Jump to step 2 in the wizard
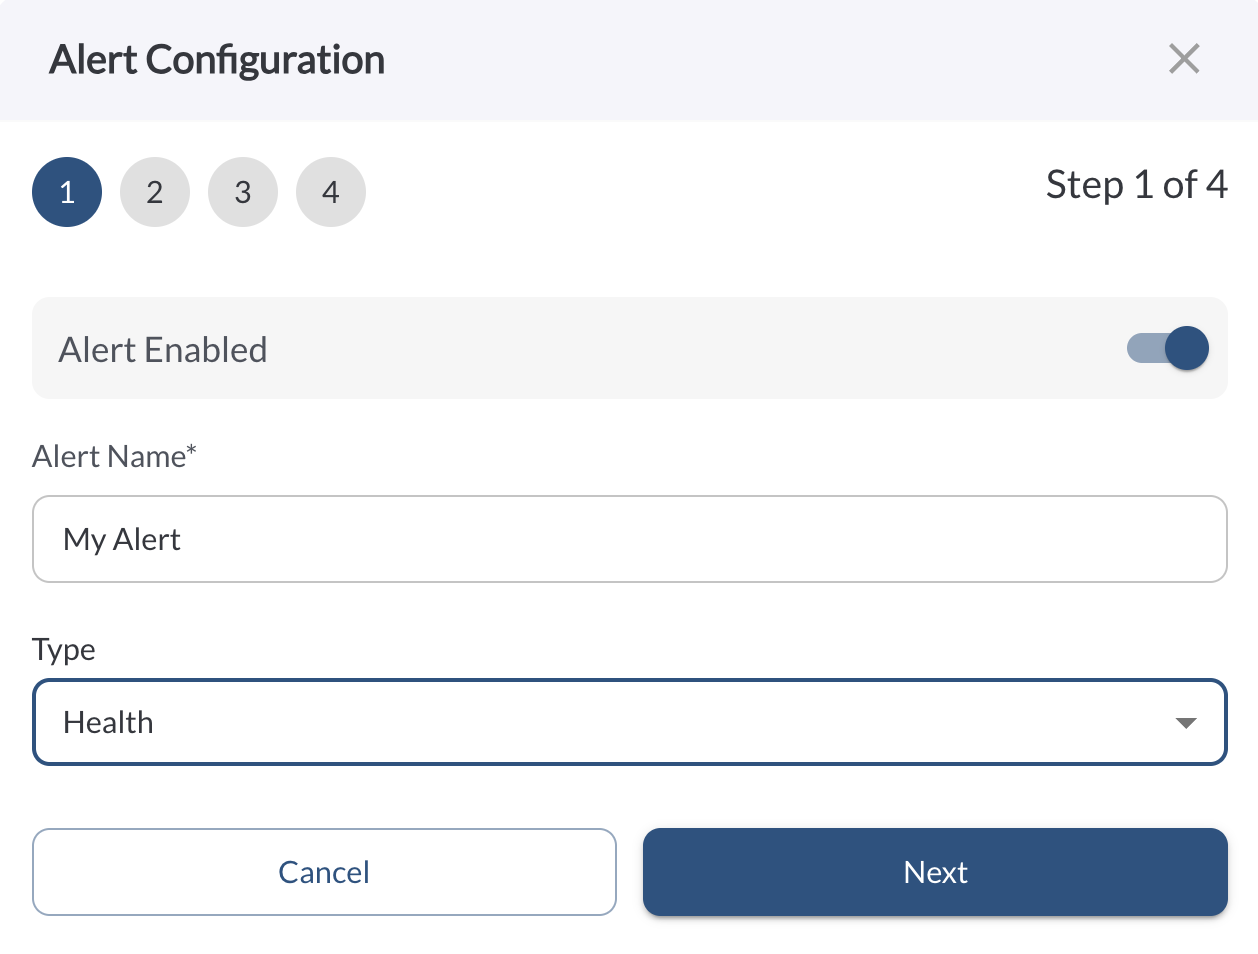The height and width of the screenshot is (954, 1258). coord(155,192)
